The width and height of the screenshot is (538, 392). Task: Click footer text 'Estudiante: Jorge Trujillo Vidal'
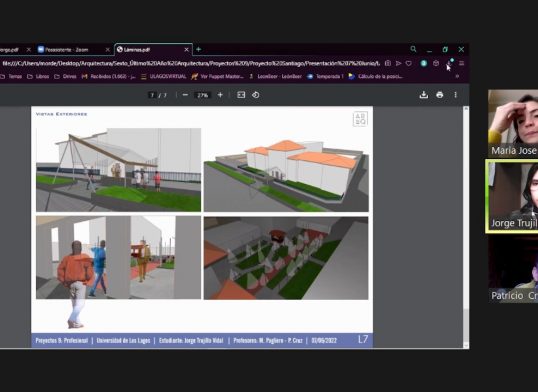point(191,341)
